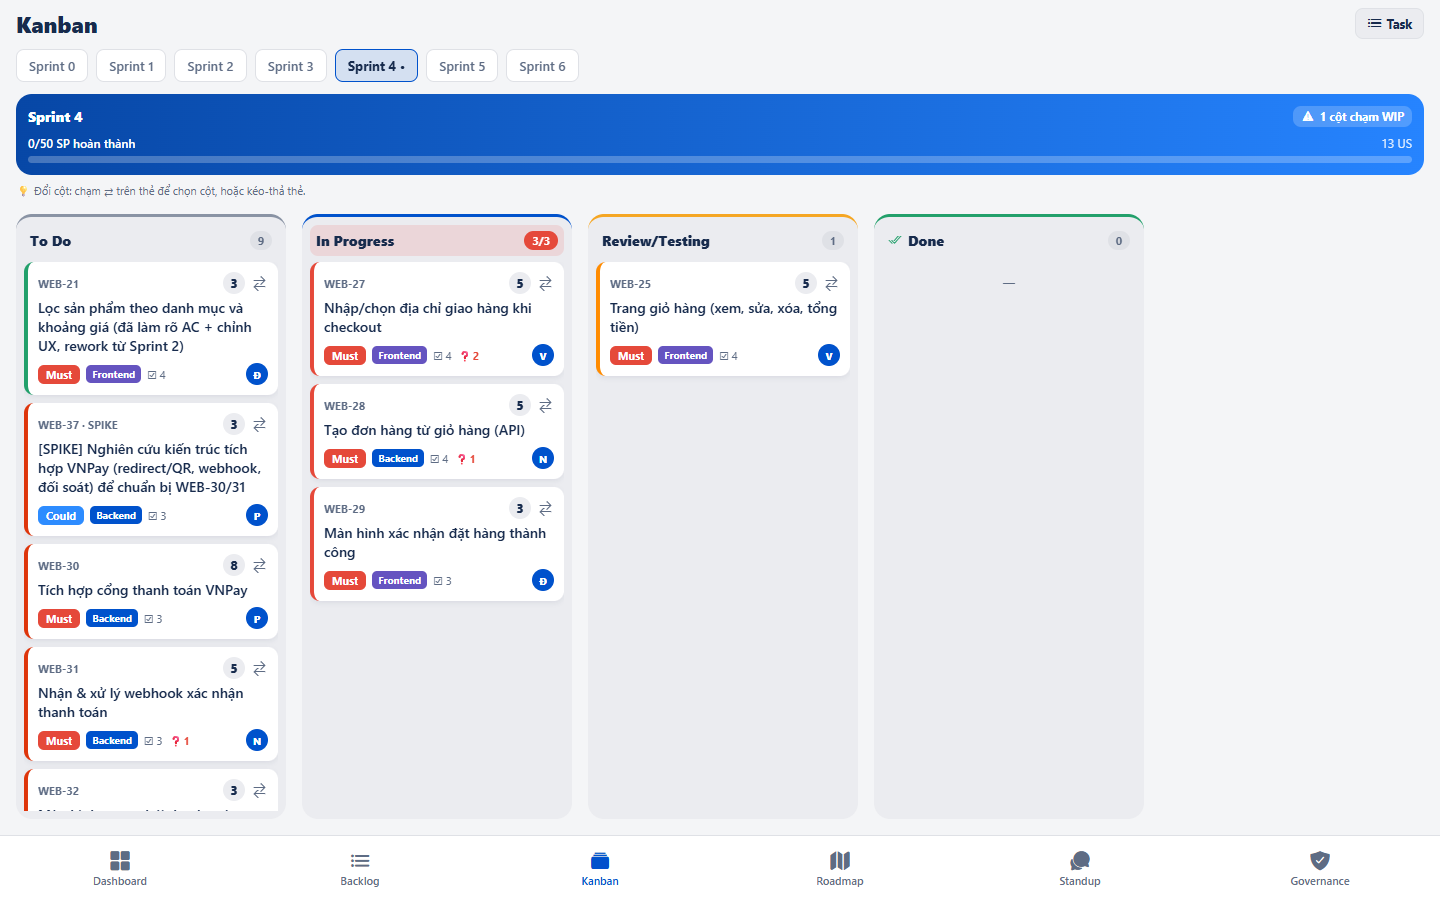Click the story points 8 on WEB-30
This screenshot has height=900, width=1440.
[x=234, y=566]
